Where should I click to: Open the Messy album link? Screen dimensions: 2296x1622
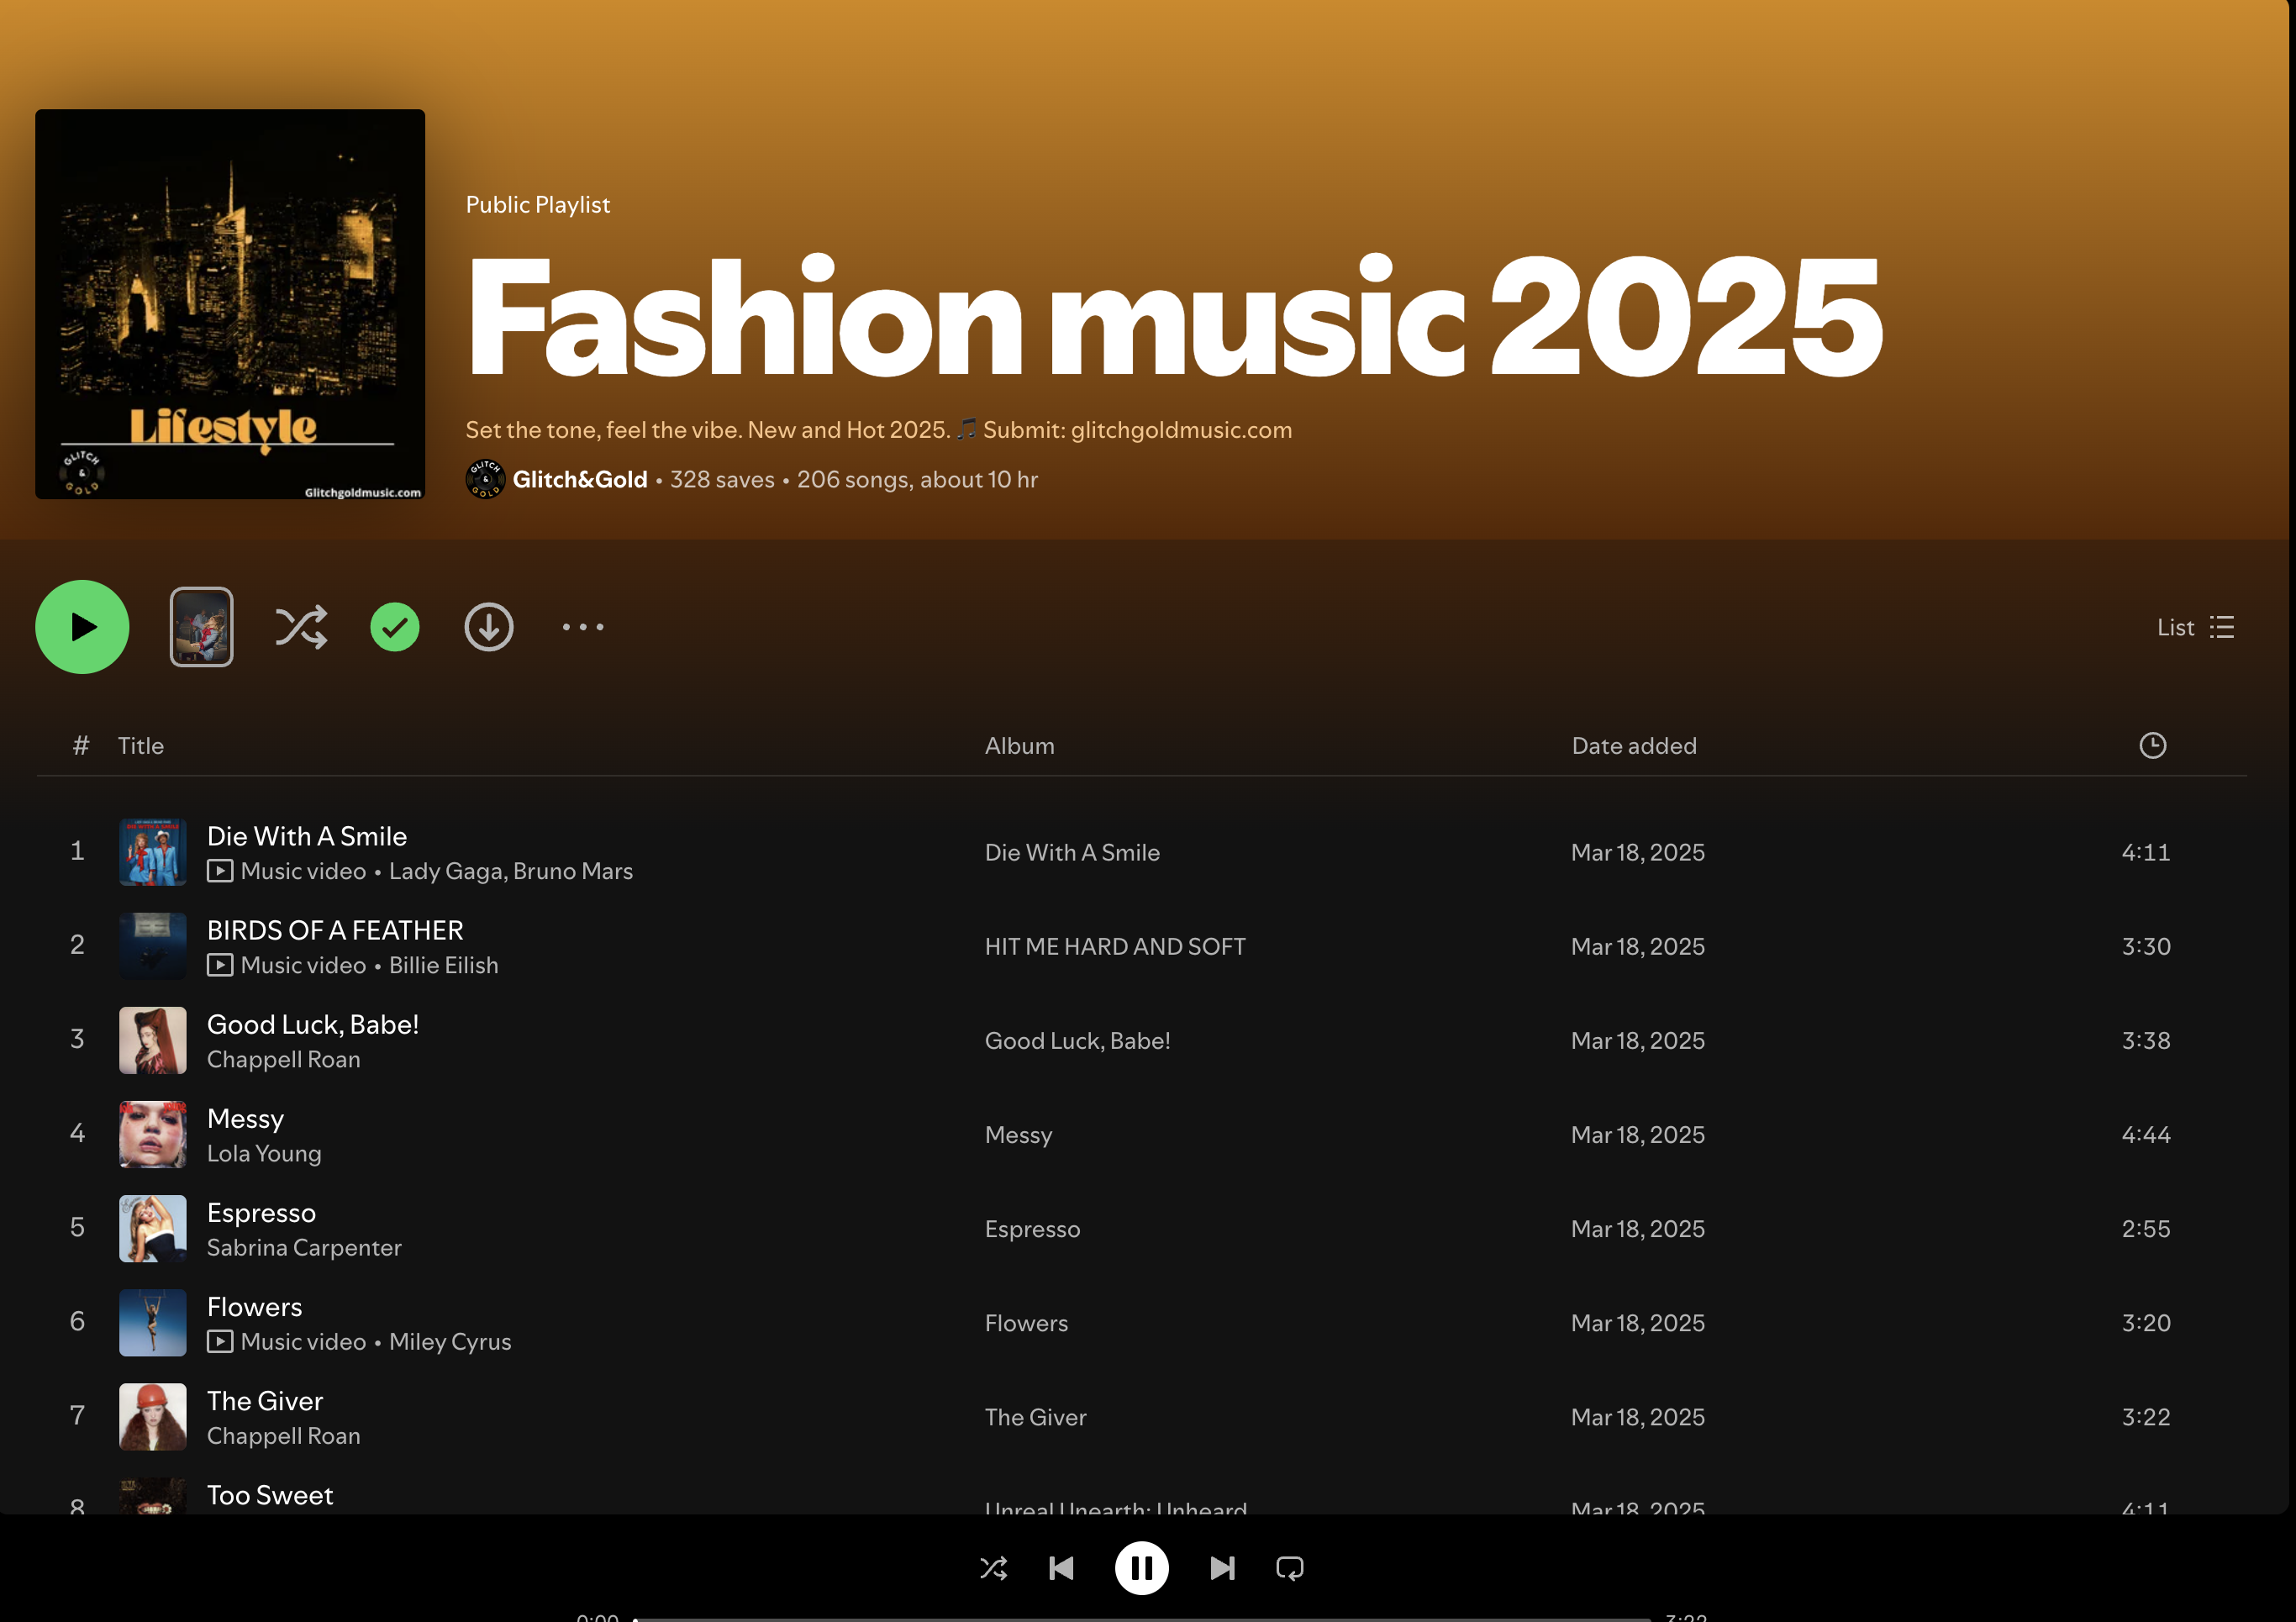[x=1018, y=1135]
